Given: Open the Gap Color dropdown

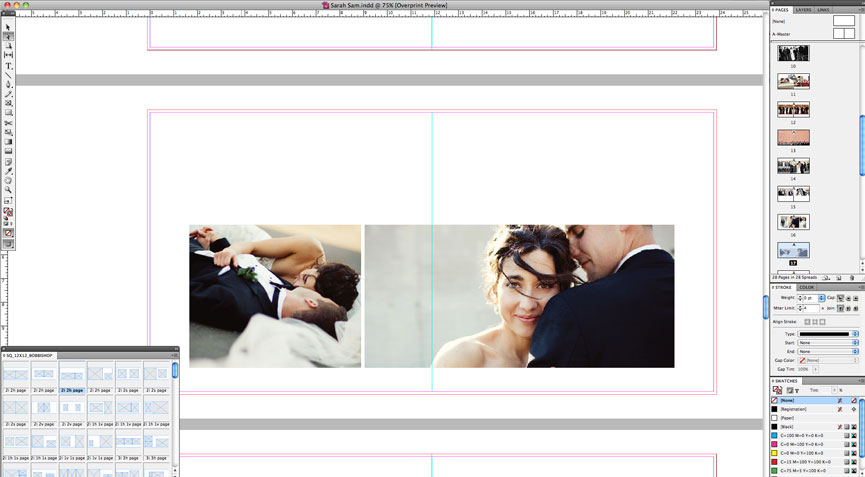Looking at the screenshot, I should click(827, 360).
